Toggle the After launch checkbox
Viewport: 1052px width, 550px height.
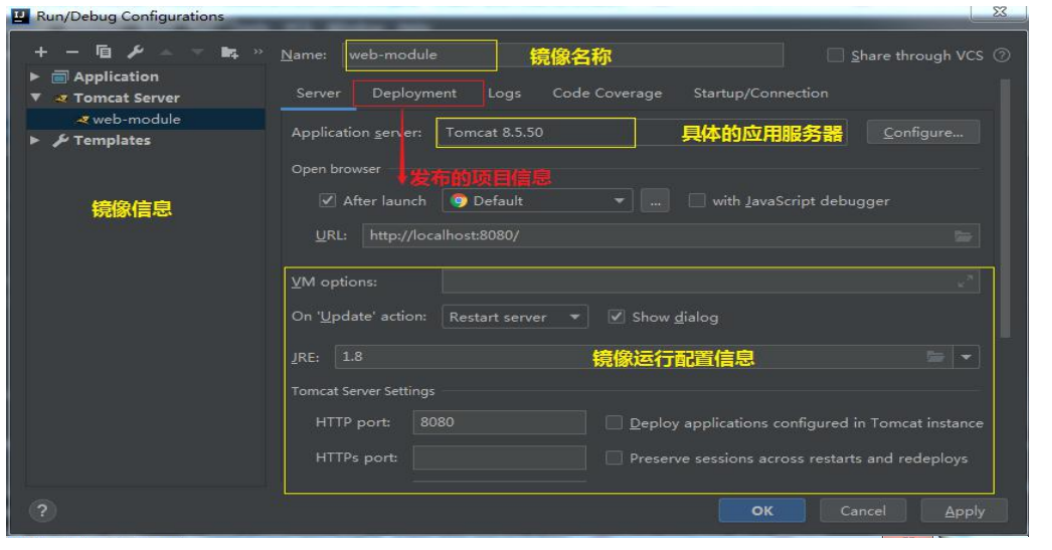point(327,200)
